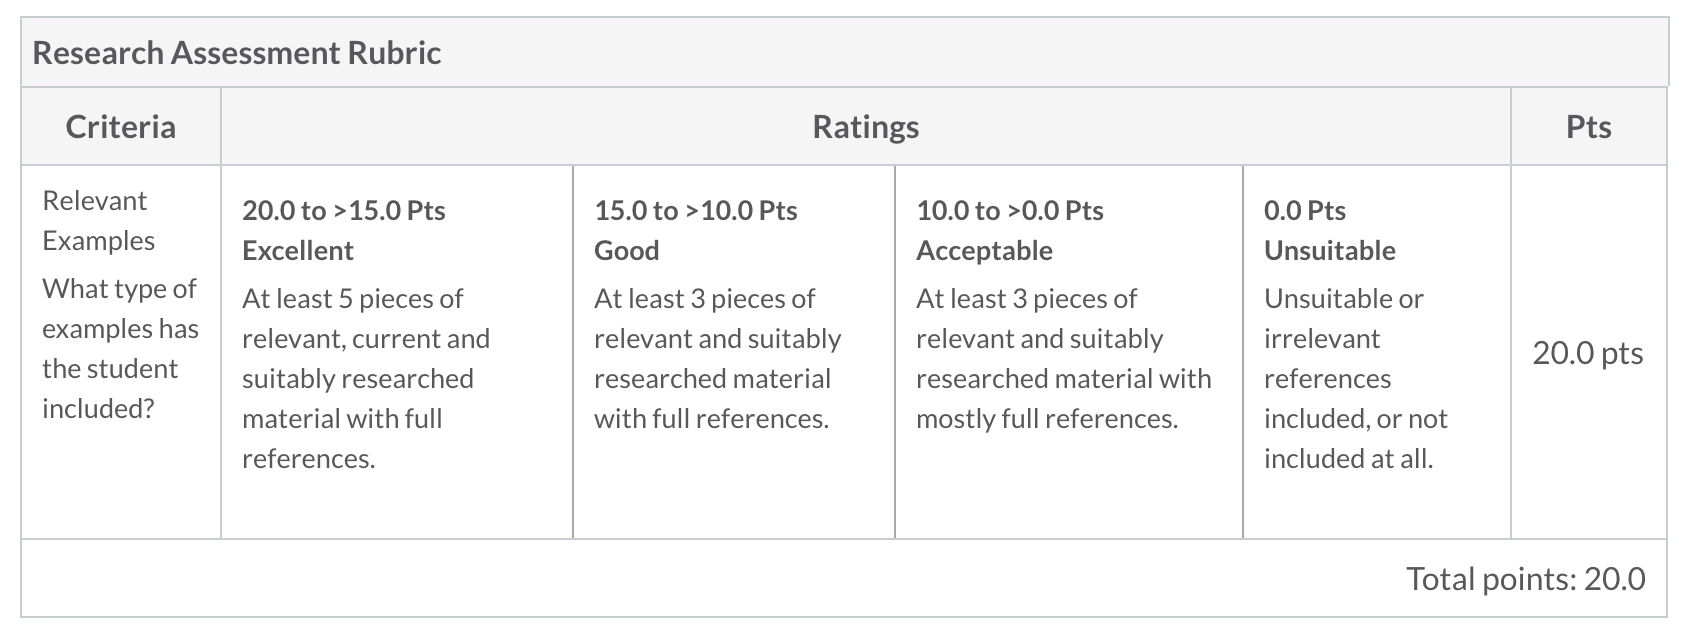Click the Pts column header
This screenshot has width=1692, height=642.
1589,127
